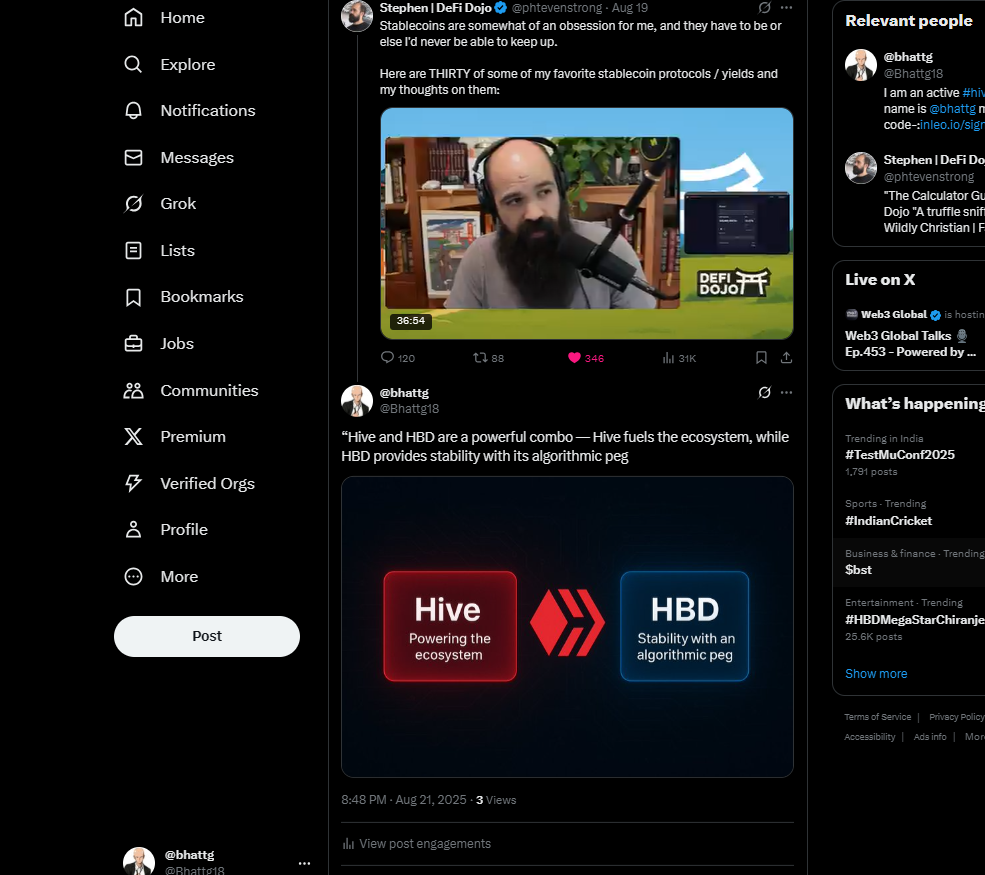Open Grok icon on @bhattg post
Image resolution: width=985 pixels, height=875 pixels.
[765, 393]
